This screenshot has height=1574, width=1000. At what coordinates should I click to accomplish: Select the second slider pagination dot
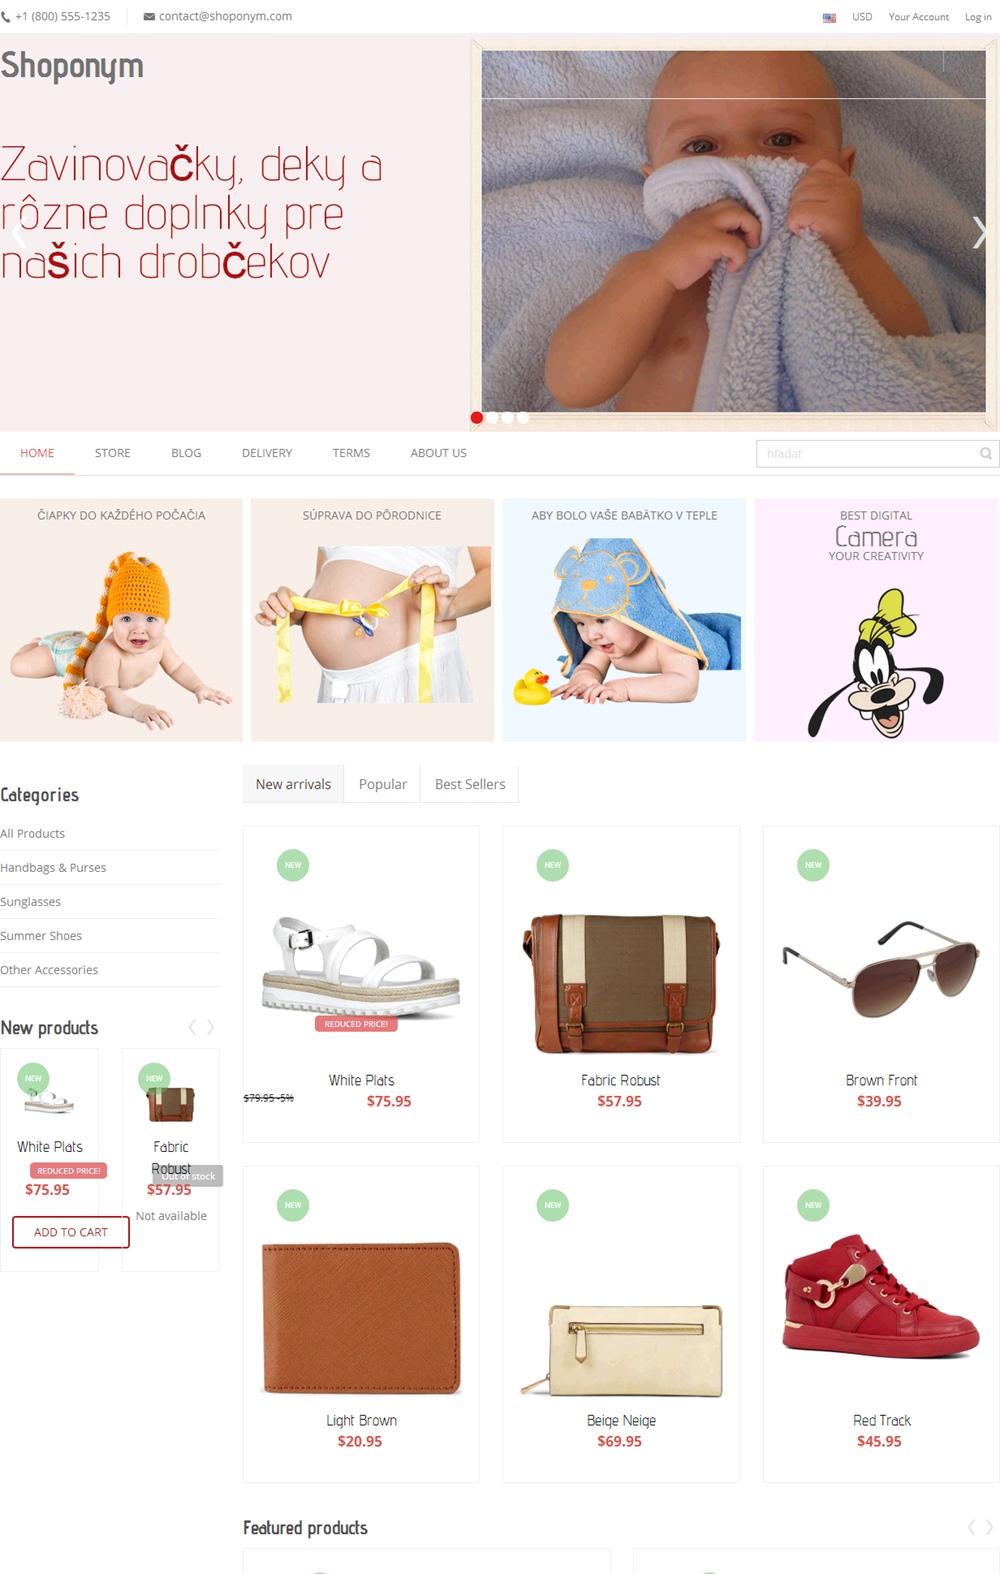click(492, 418)
